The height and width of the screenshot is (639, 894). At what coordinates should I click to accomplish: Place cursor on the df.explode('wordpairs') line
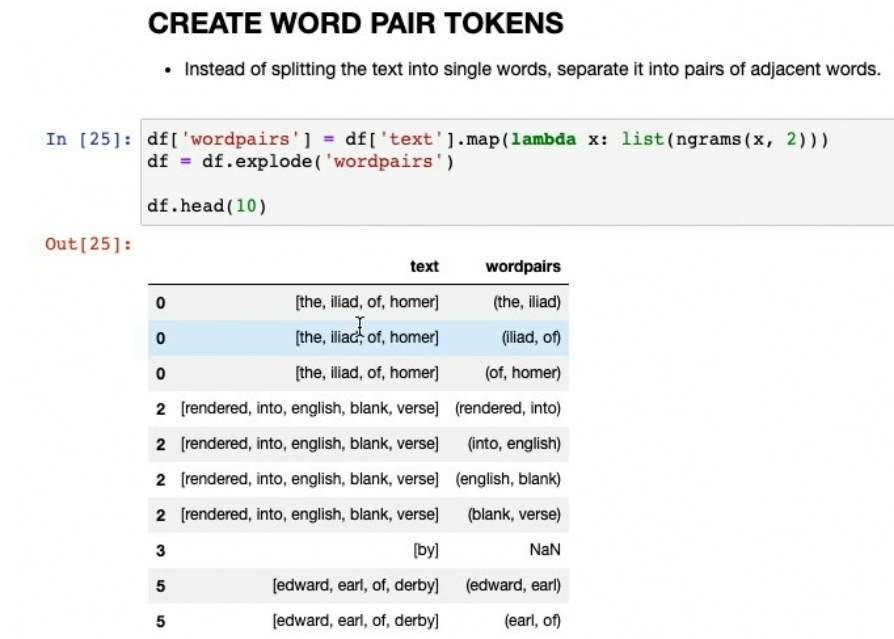pos(300,162)
